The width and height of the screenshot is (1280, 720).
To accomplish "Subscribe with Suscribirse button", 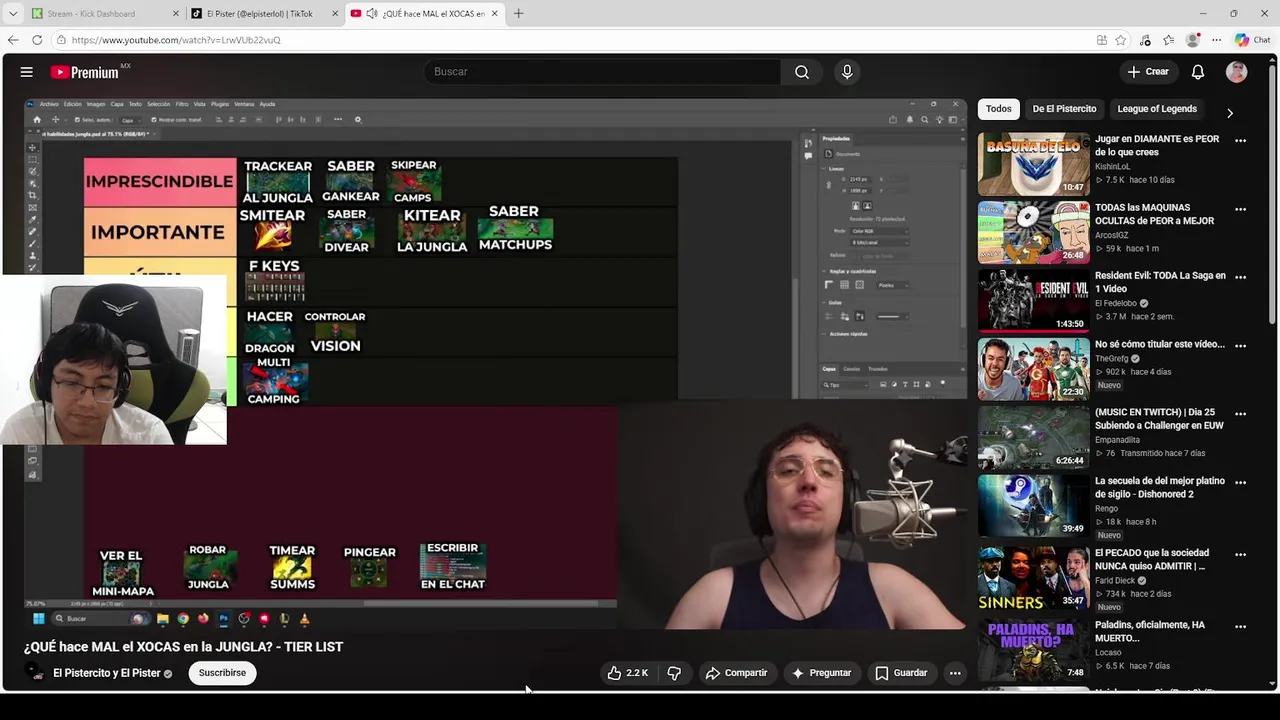I will (x=222, y=673).
